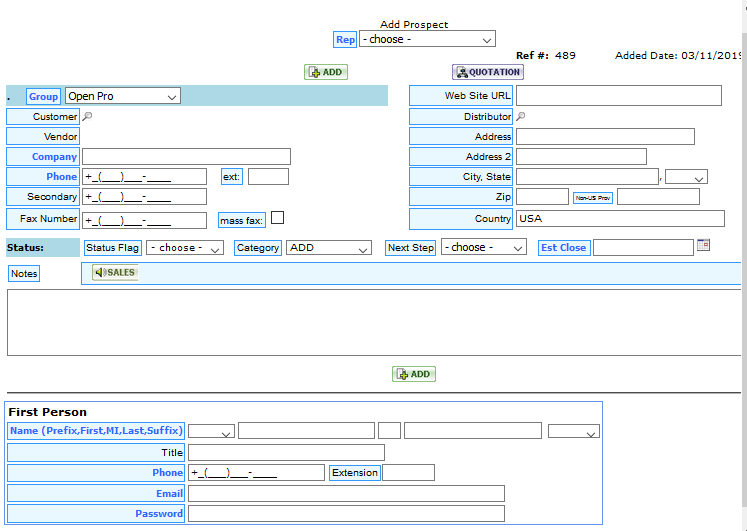This screenshot has height=531, width=747.
Task: Click the Distributor search magnifier icon
Action: [x=521, y=117]
